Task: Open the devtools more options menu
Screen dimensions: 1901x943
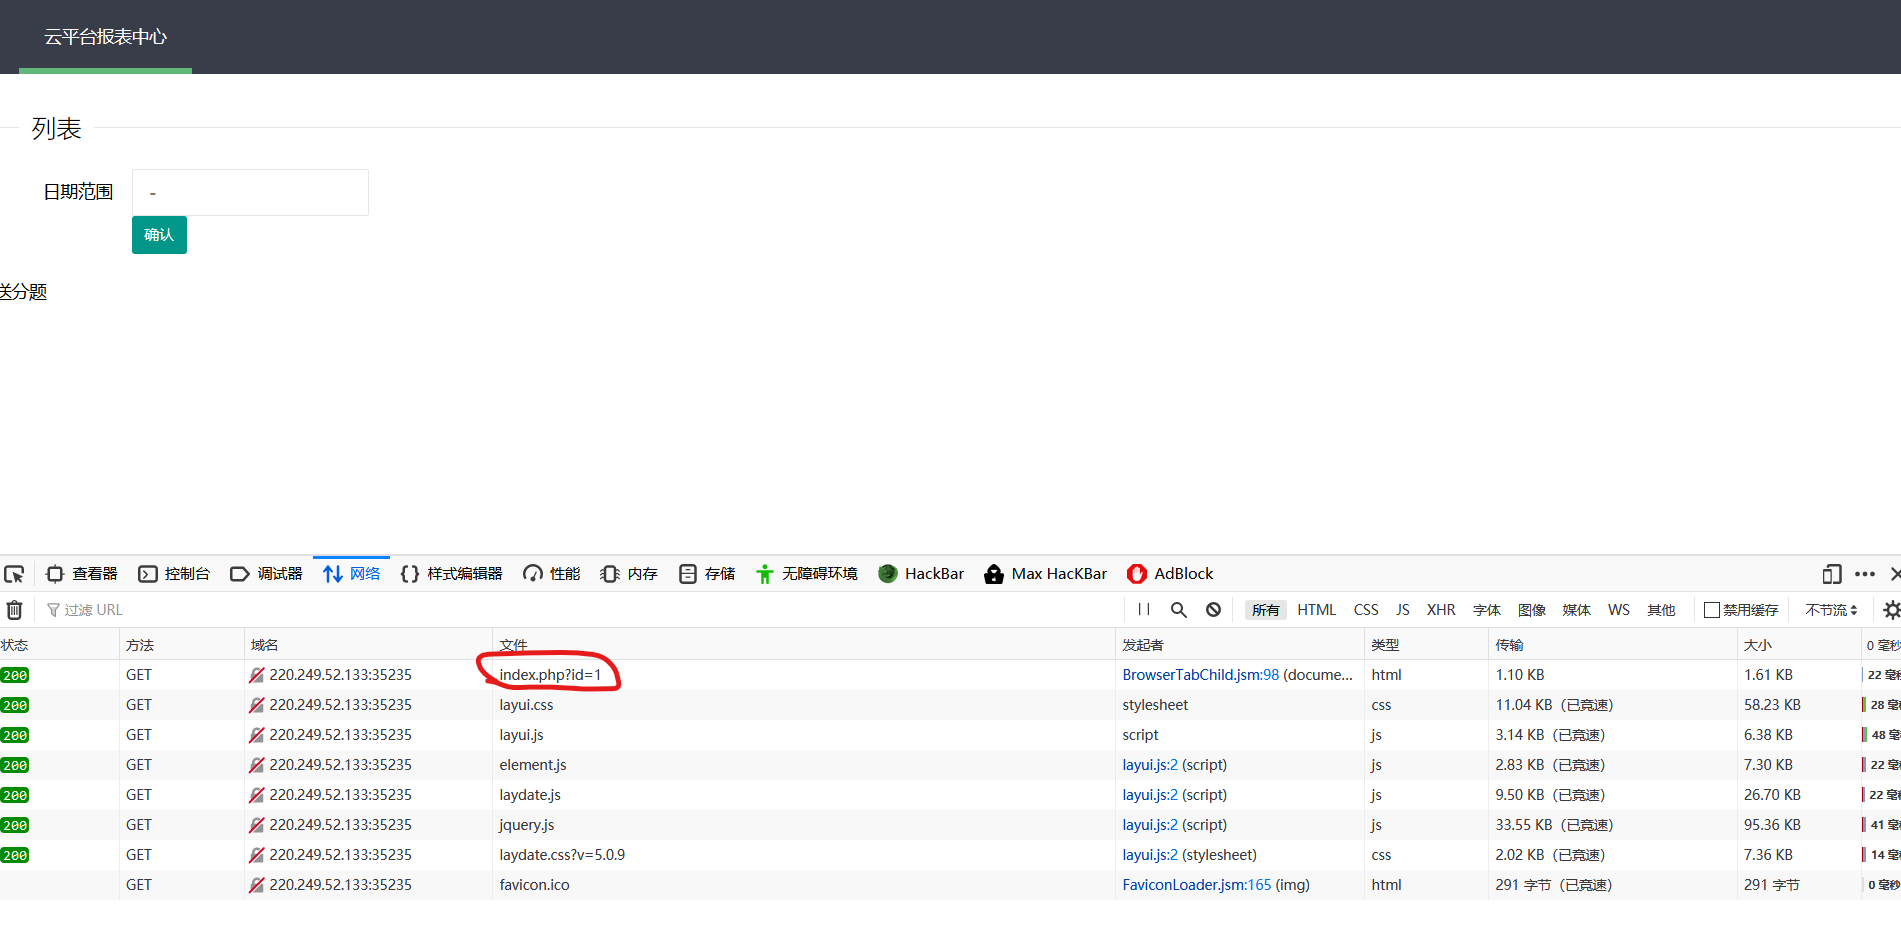Action: (1865, 574)
